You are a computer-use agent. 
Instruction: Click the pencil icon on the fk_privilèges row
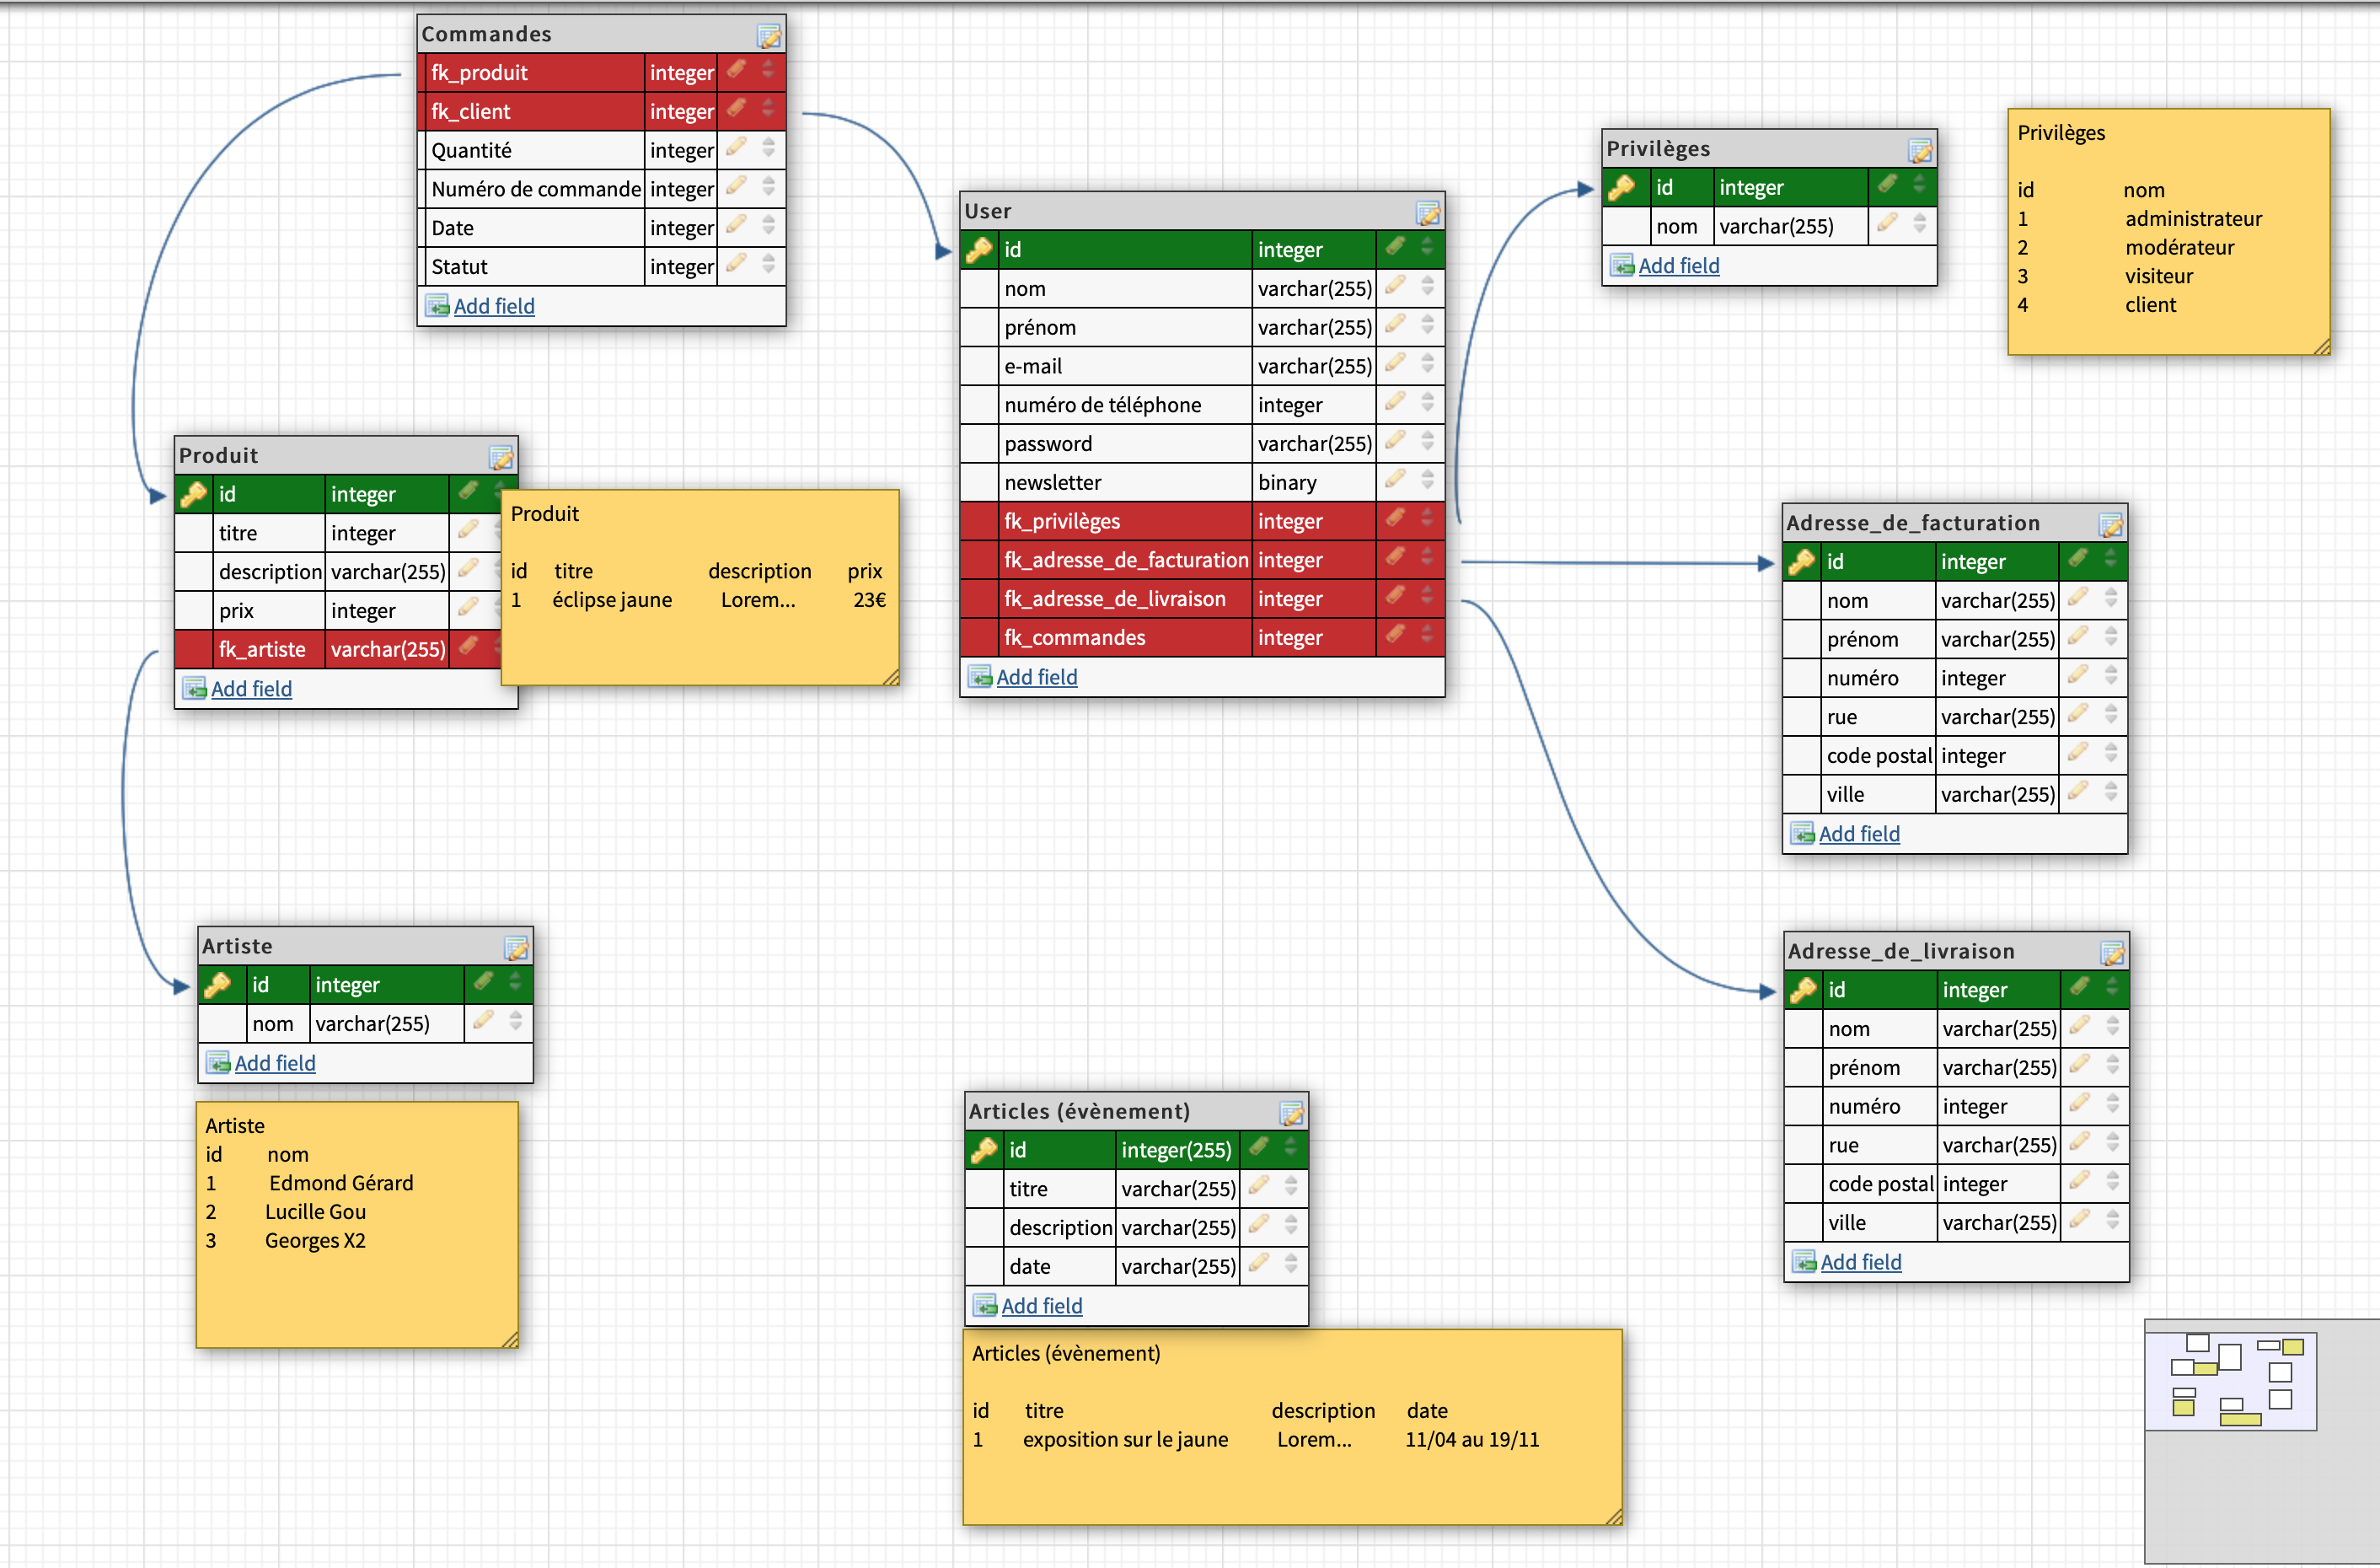point(1395,519)
